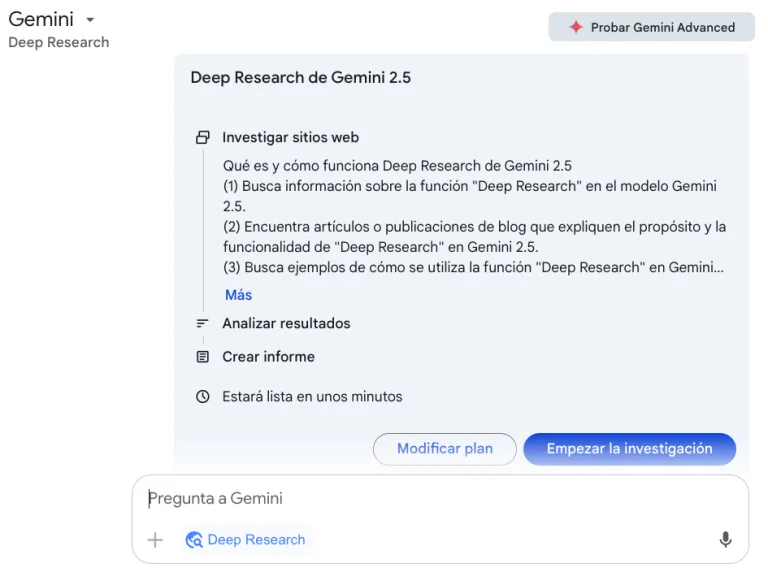The image size is (768, 572).
Task: Click the Investigar sitios web browser icon
Action: (x=203, y=138)
